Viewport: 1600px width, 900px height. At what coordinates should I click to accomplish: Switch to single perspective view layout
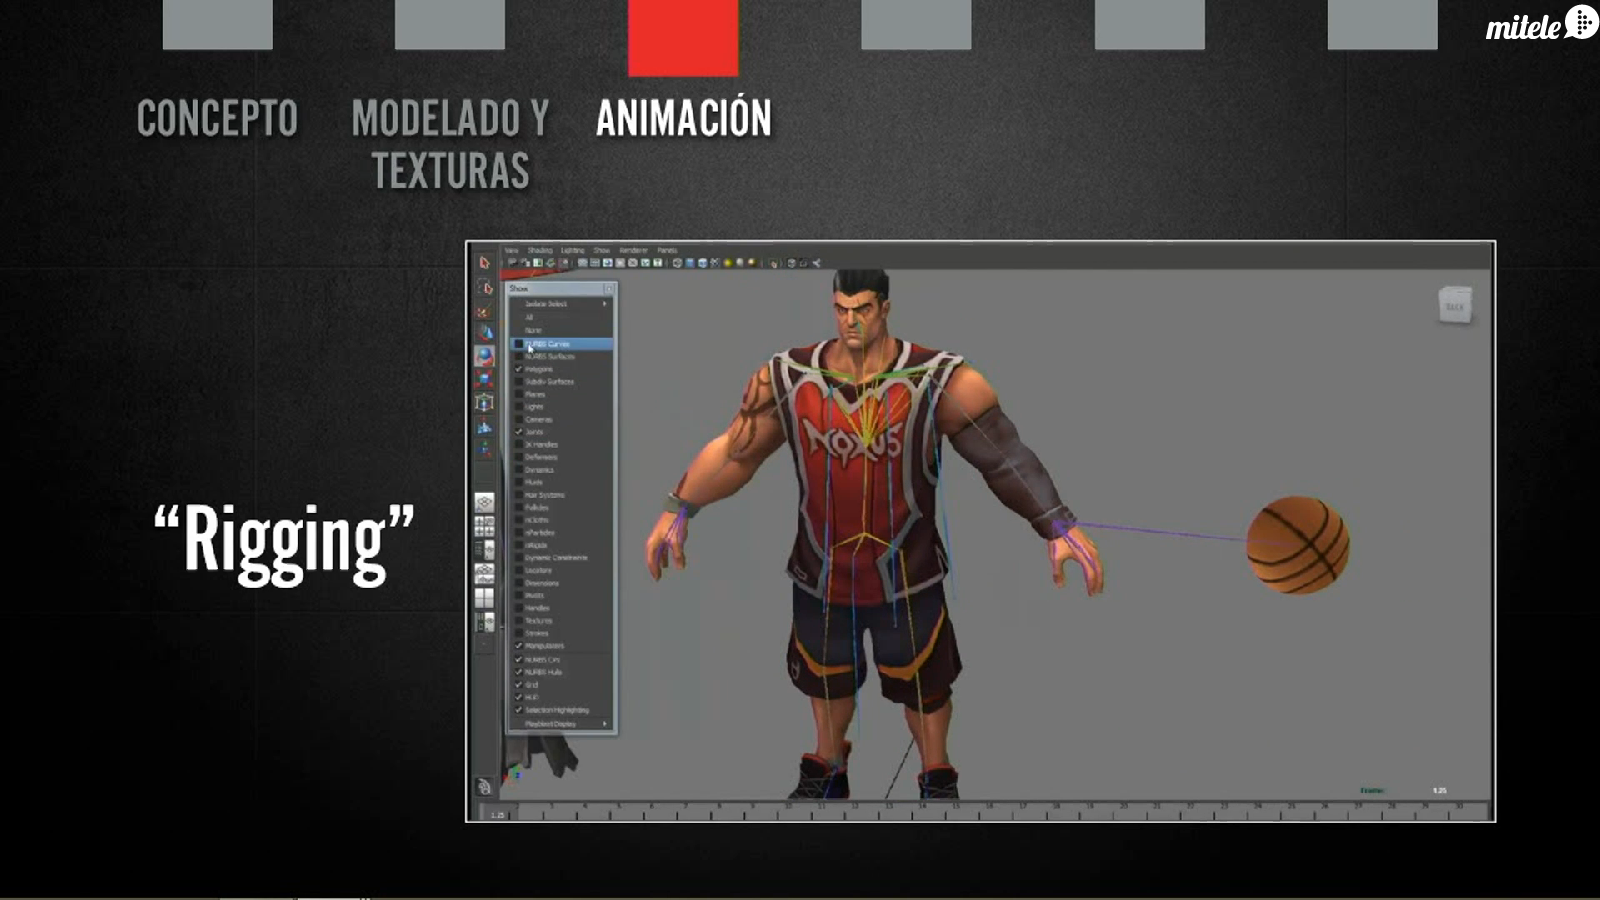484,502
